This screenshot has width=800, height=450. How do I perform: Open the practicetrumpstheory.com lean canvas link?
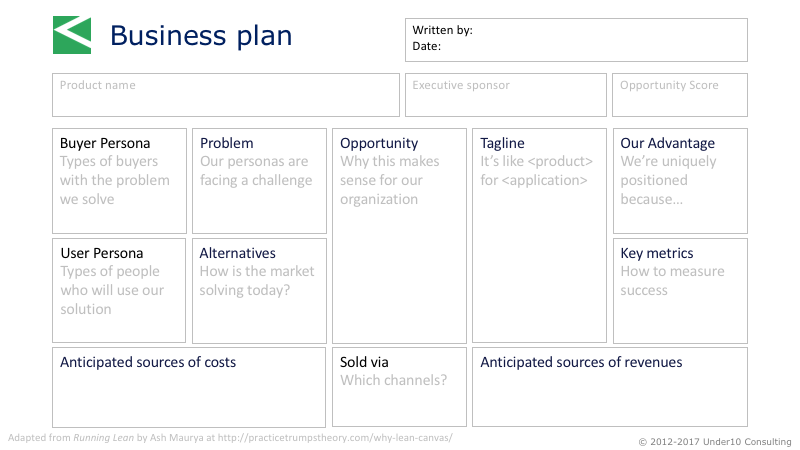(335, 438)
